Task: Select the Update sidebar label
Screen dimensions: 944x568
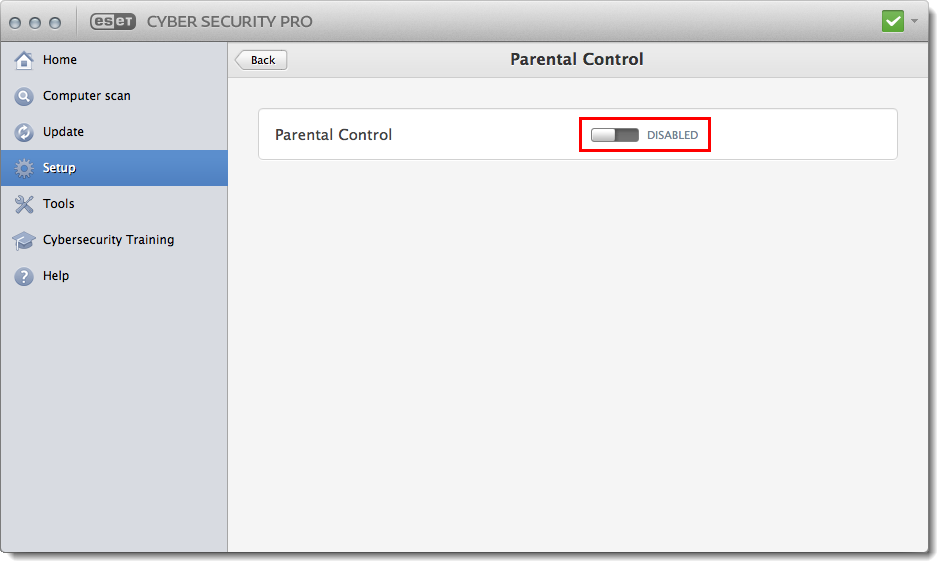Action: 63,132
